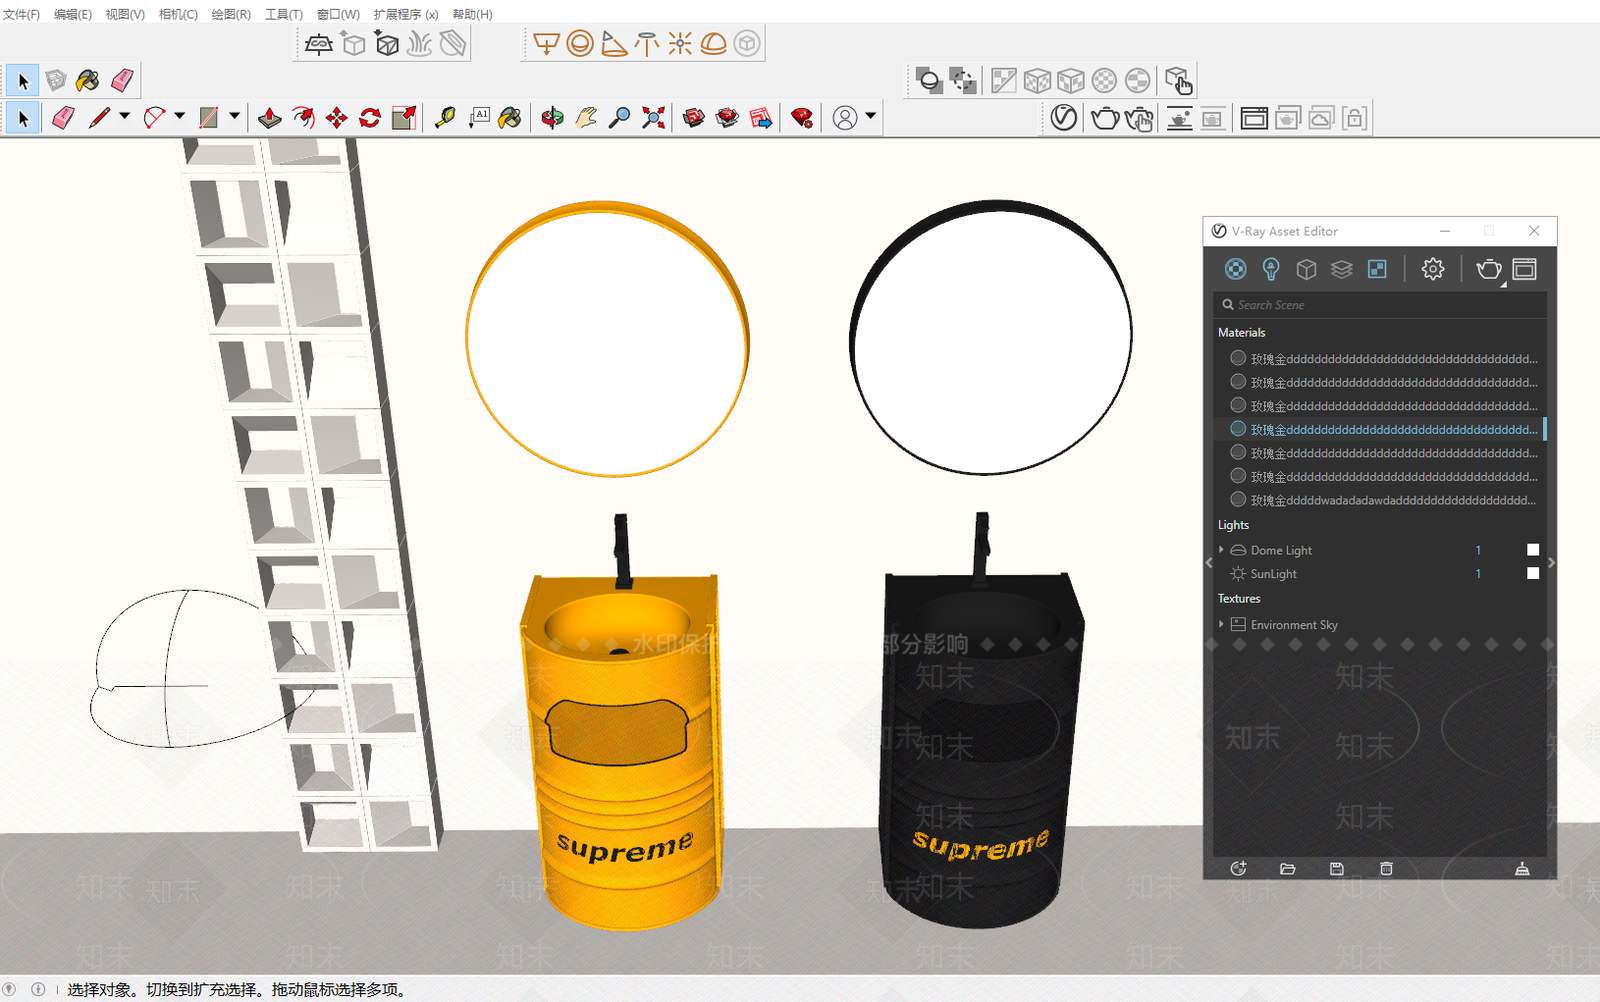The image size is (1600, 1002).
Task: Pick the Push/Pull tool
Action: tap(269, 118)
